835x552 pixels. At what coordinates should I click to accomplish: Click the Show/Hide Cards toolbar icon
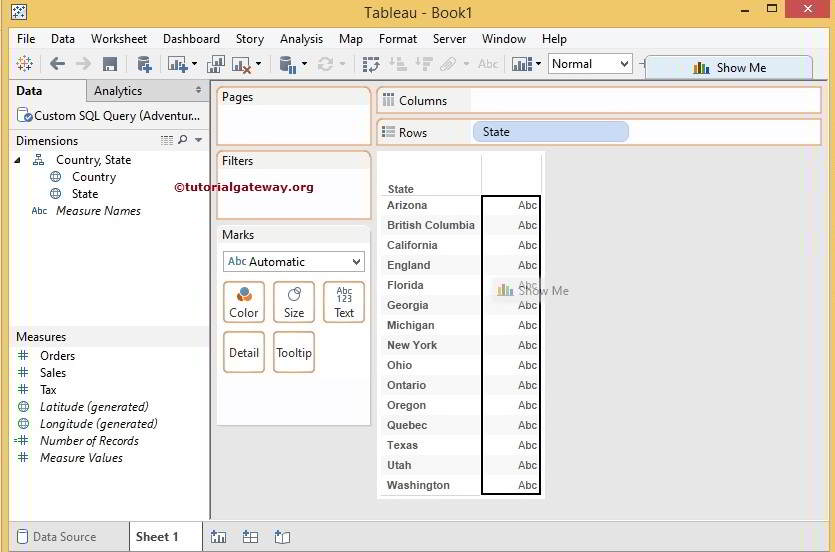522,64
